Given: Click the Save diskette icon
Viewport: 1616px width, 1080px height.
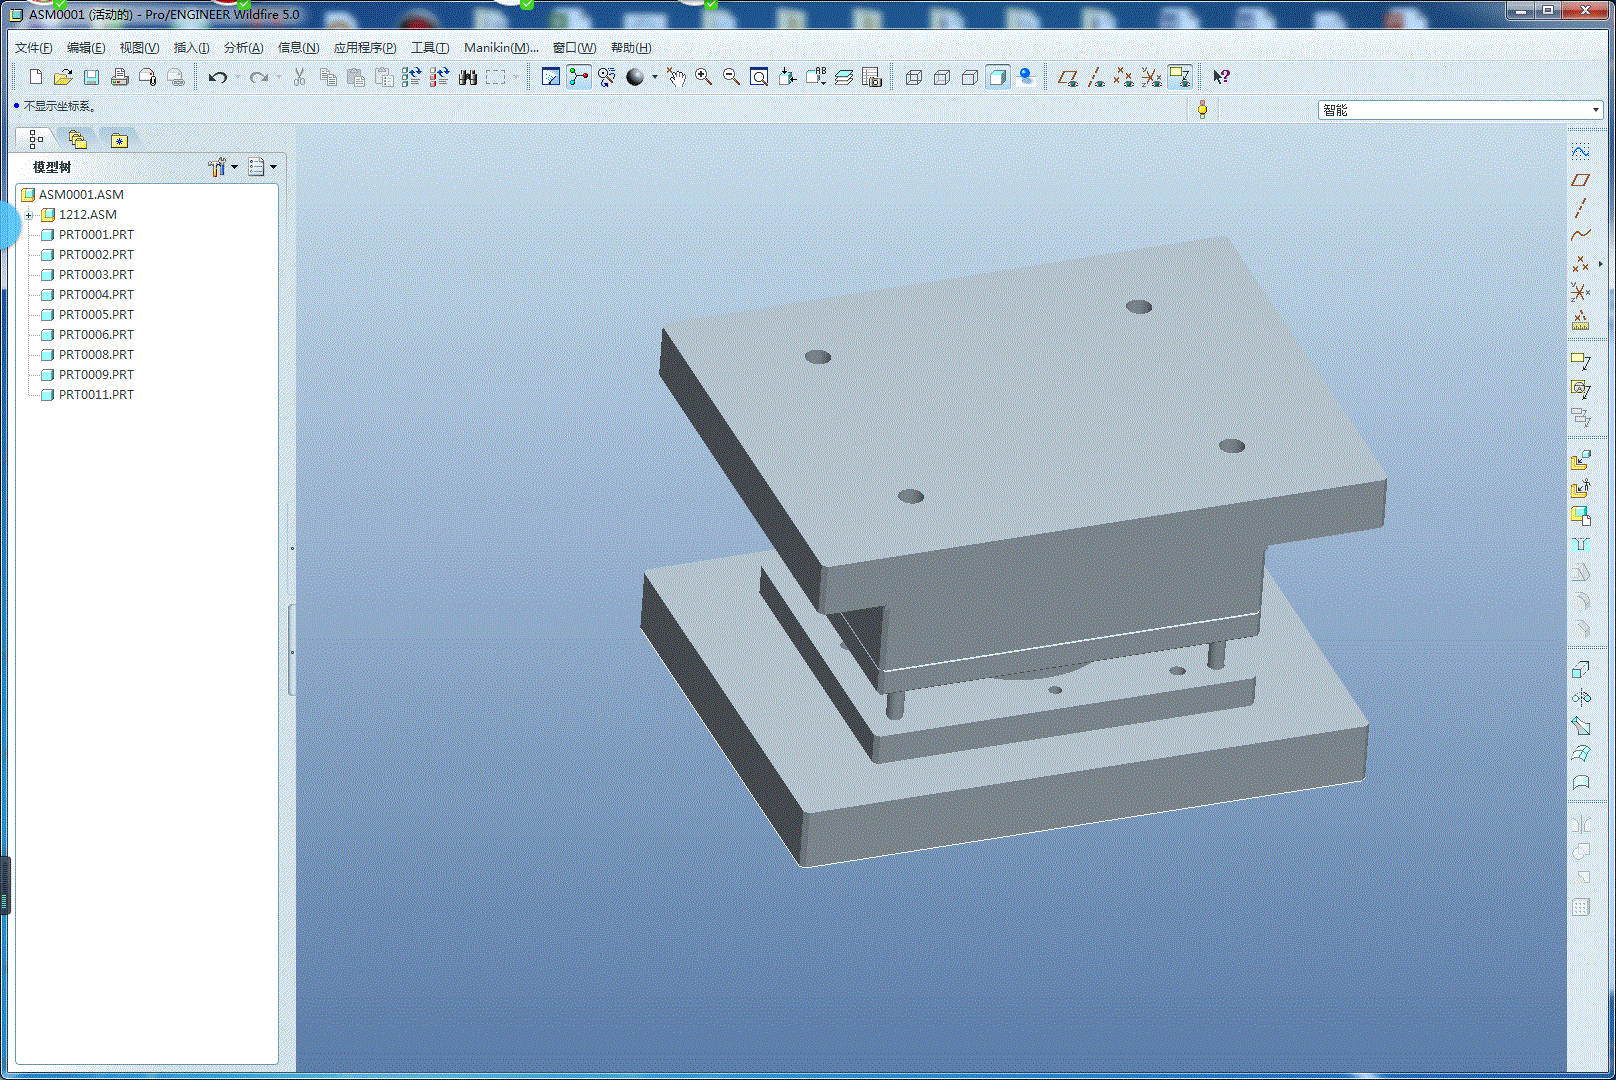Looking at the screenshot, I should click(x=91, y=77).
